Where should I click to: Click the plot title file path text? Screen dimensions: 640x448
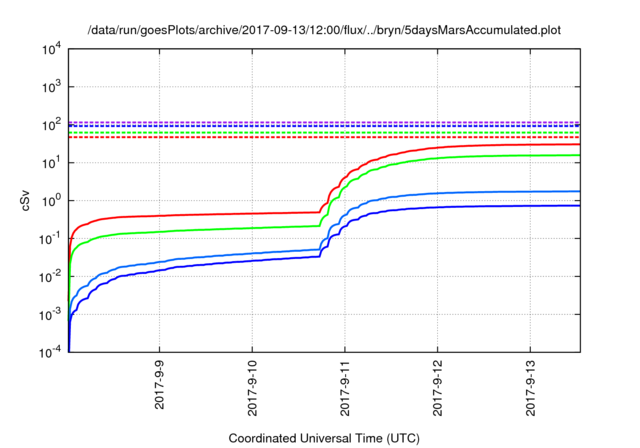324,30
